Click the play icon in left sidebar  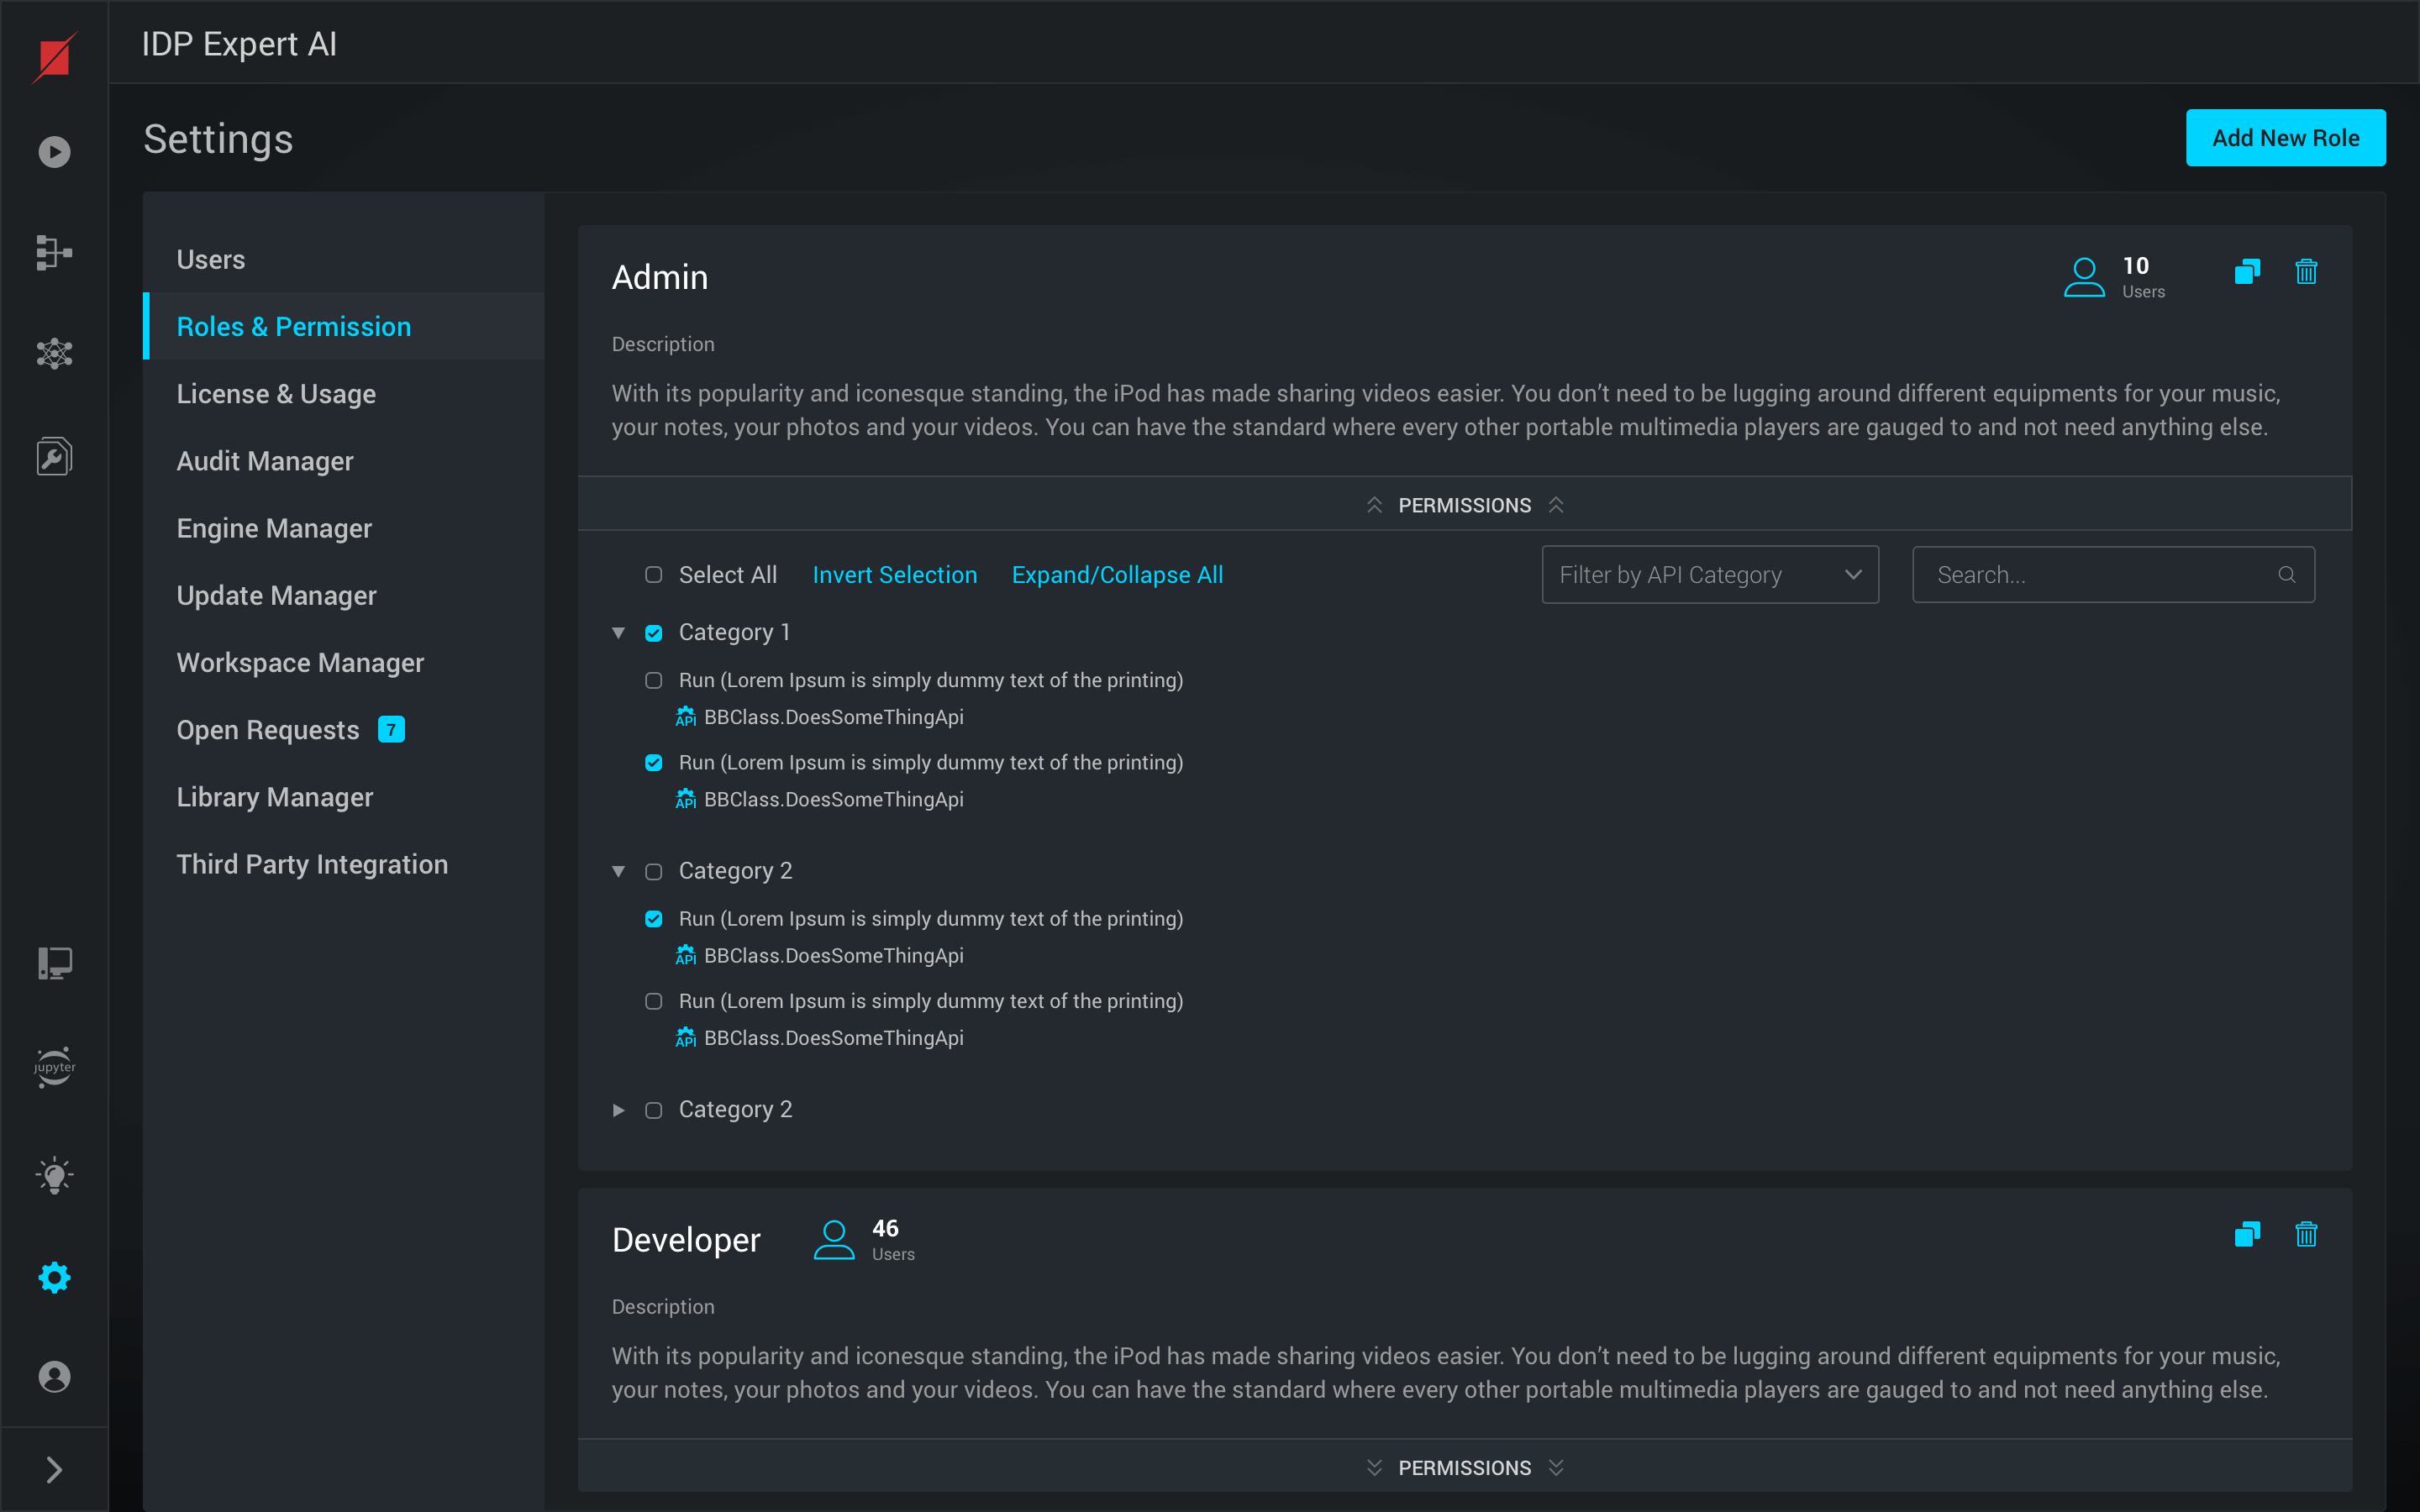[54, 152]
